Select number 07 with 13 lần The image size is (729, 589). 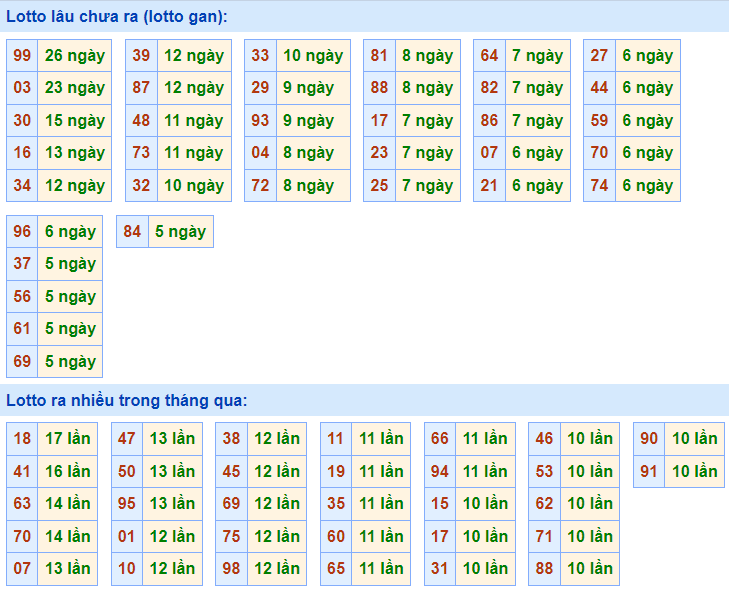[22, 569]
